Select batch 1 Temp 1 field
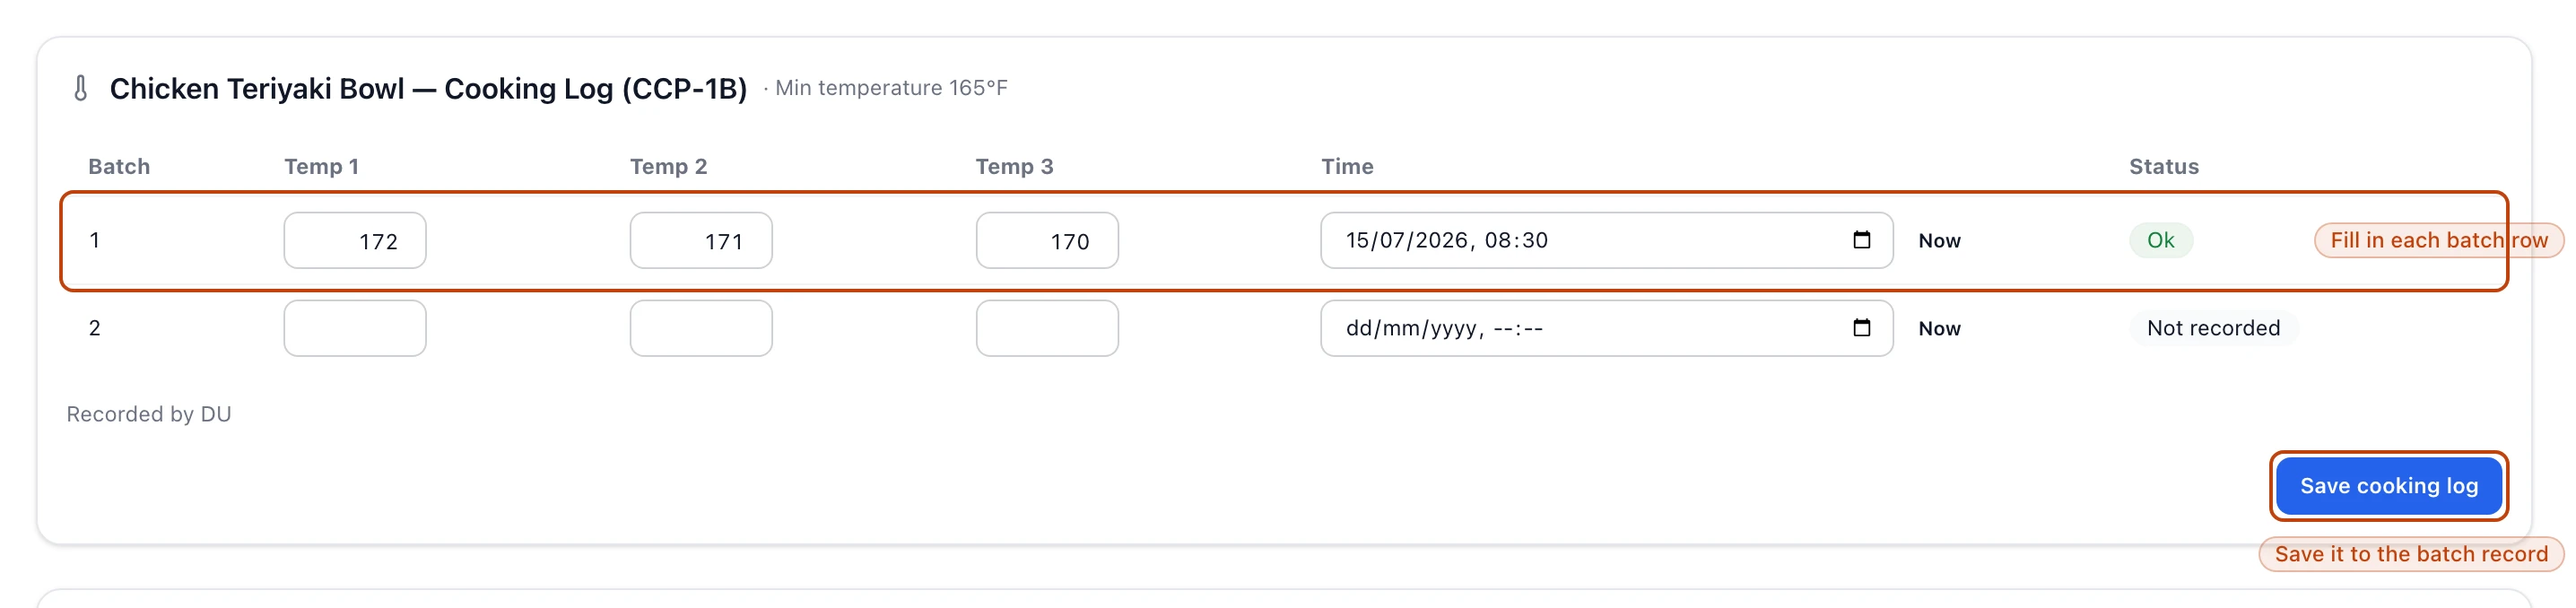2576x608 pixels. [x=355, y=240]
